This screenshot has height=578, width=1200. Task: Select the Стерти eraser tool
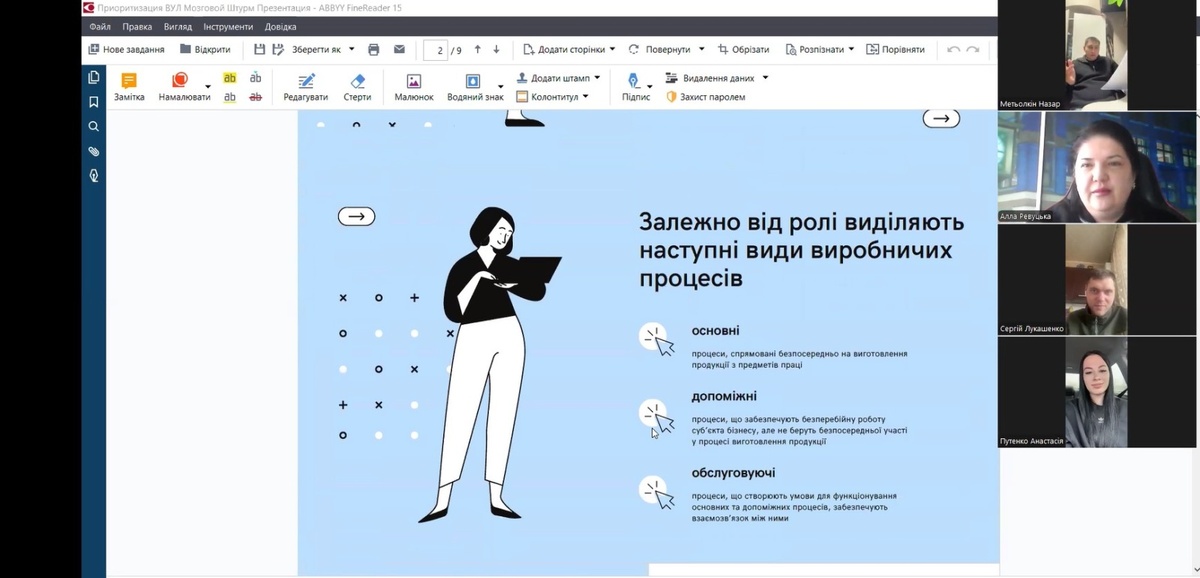(x=357, y=87)
